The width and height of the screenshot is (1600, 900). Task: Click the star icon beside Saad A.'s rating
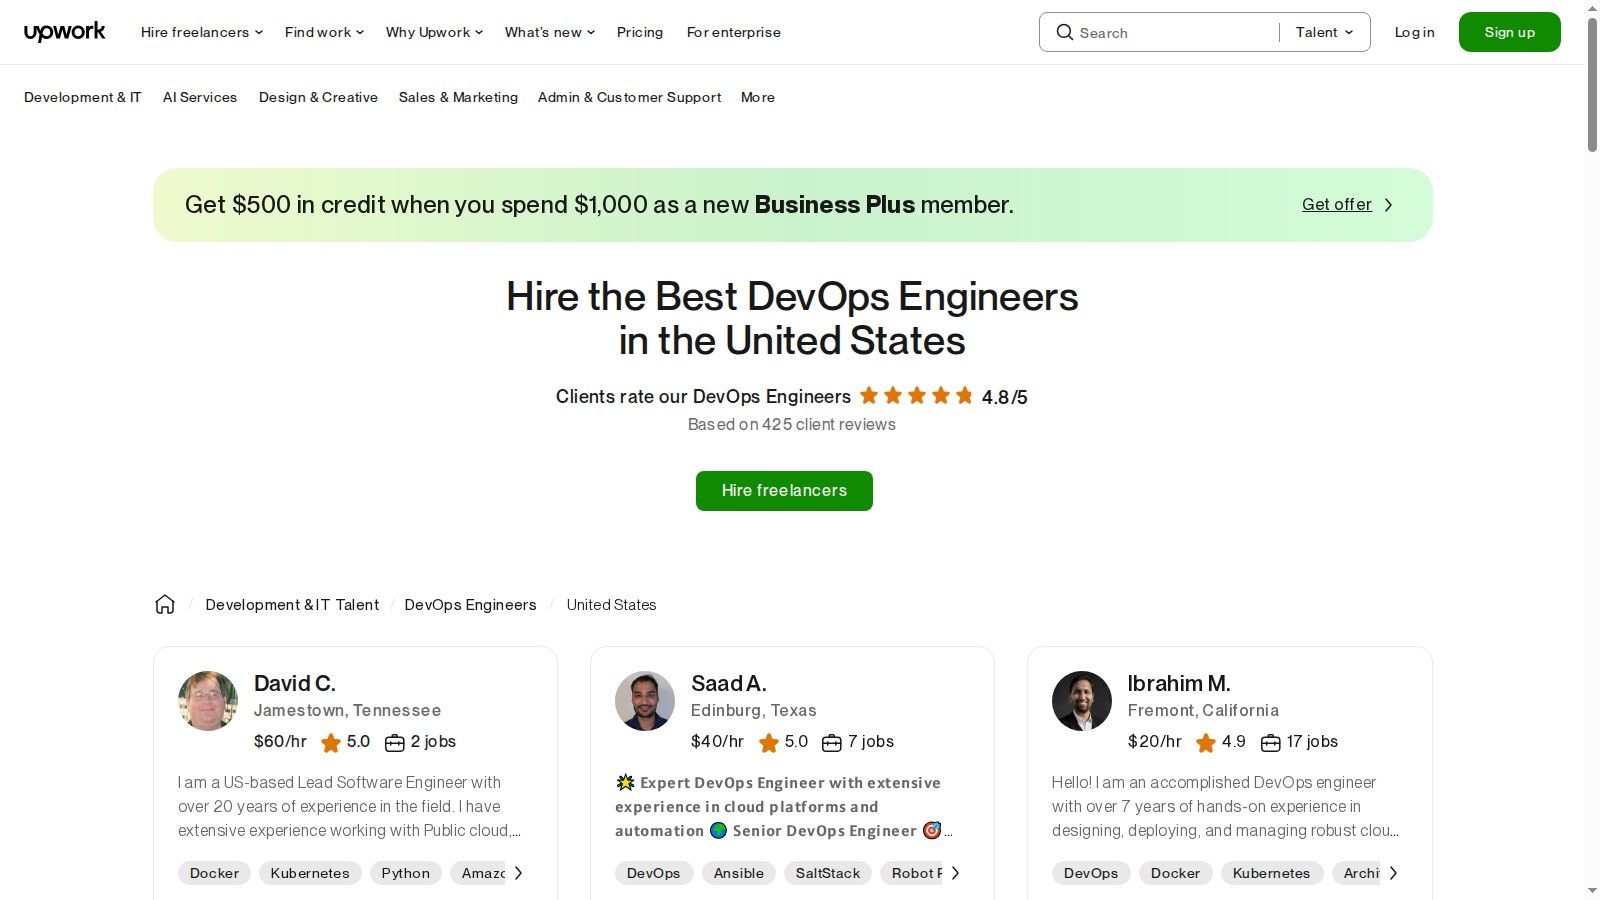[x=769, y=742]
